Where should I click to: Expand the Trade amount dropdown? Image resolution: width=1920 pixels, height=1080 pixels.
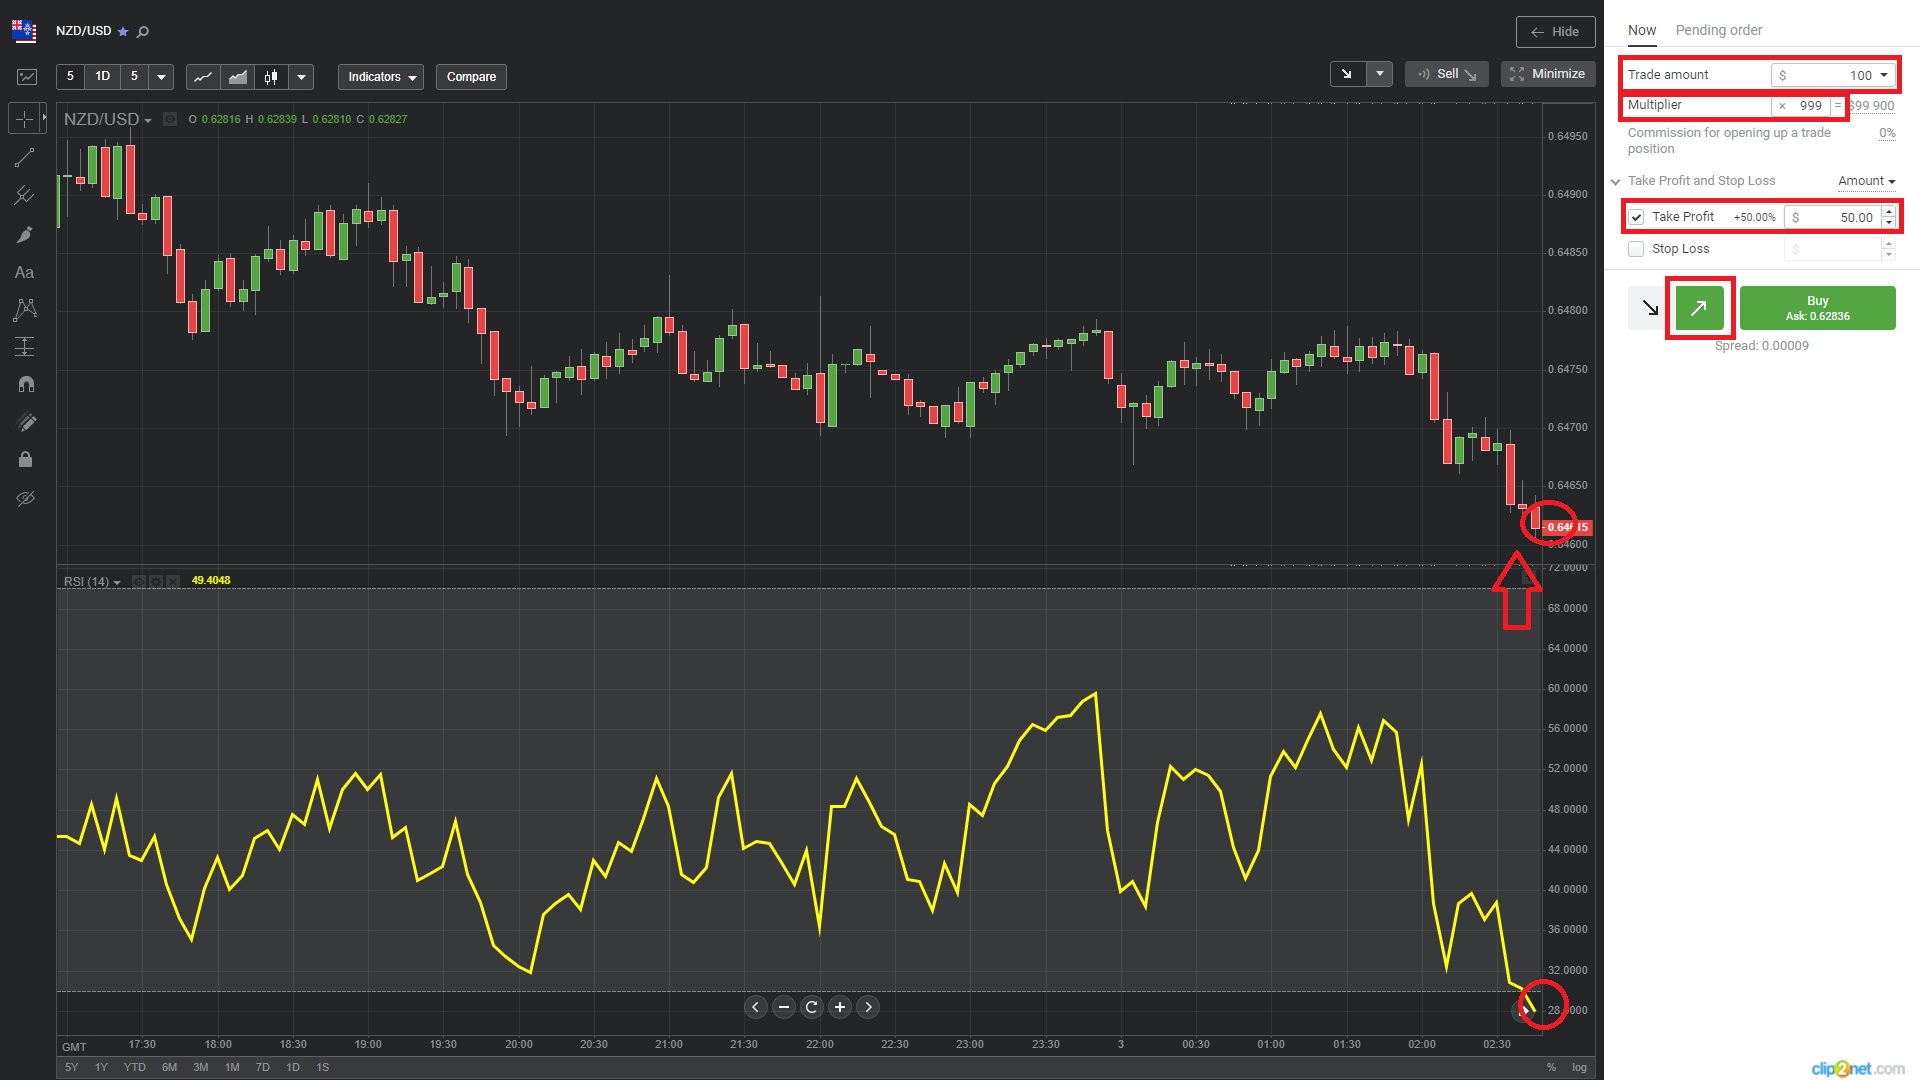pyautogui.click(x=1884, y=75)
